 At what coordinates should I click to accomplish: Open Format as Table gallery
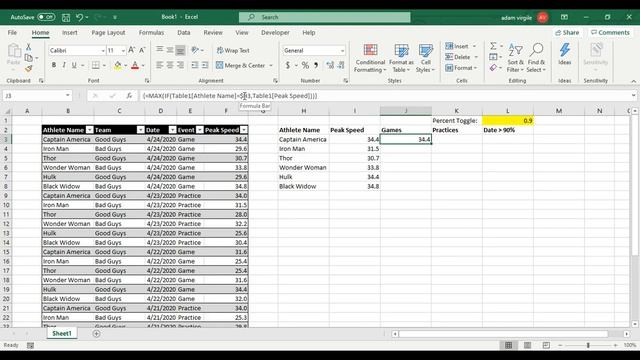(x=401, y=58)
